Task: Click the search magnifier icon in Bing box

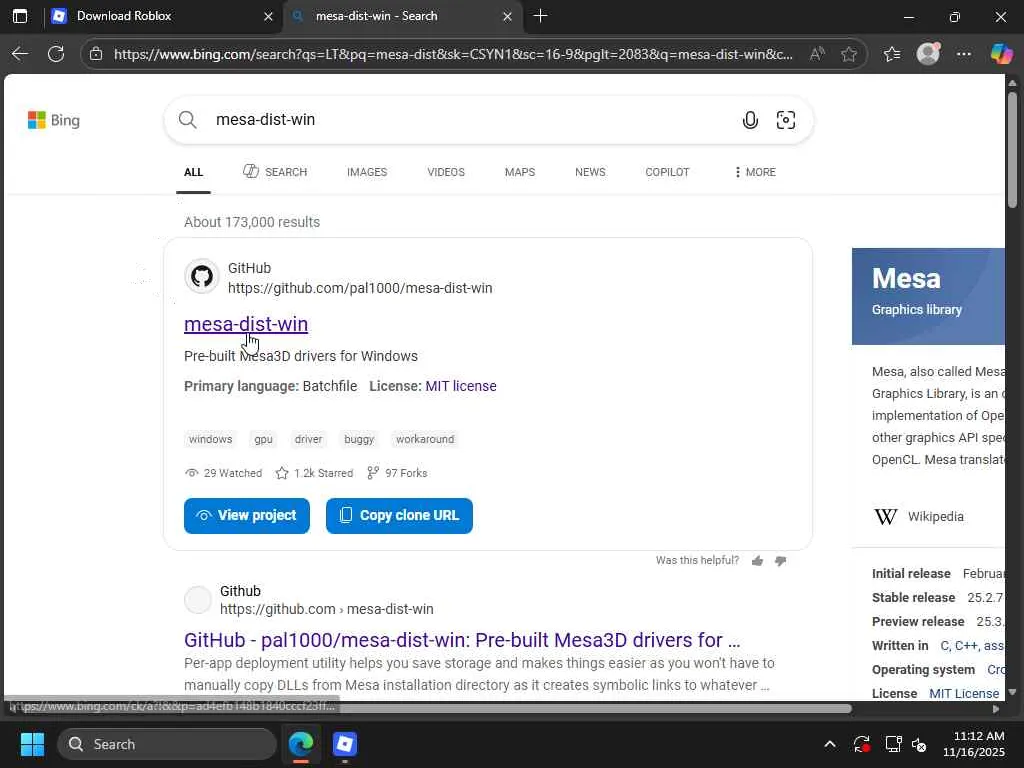Action: [x=187, y=120]
